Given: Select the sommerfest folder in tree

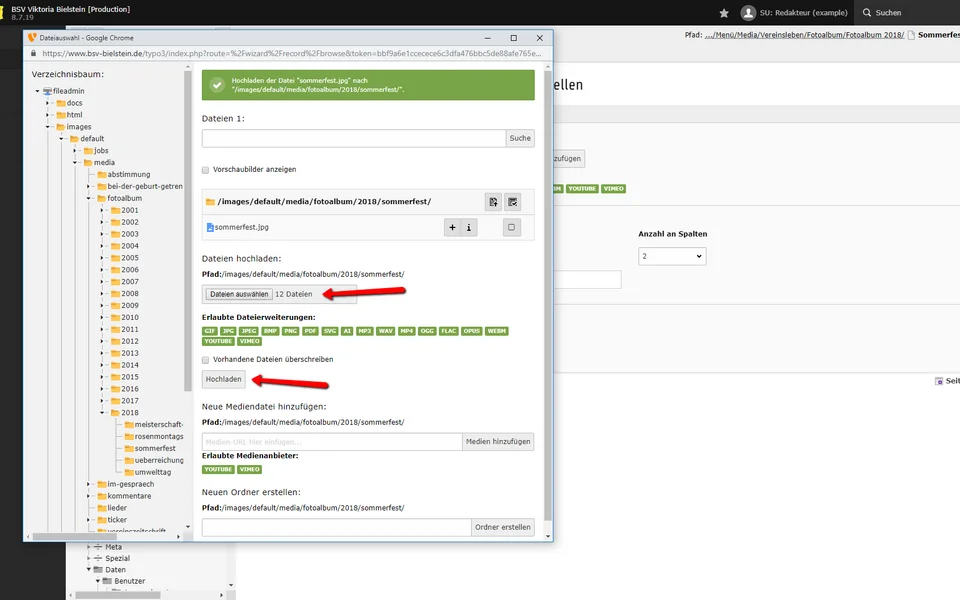Looking at the screenshot, I should tap(154, 449).
